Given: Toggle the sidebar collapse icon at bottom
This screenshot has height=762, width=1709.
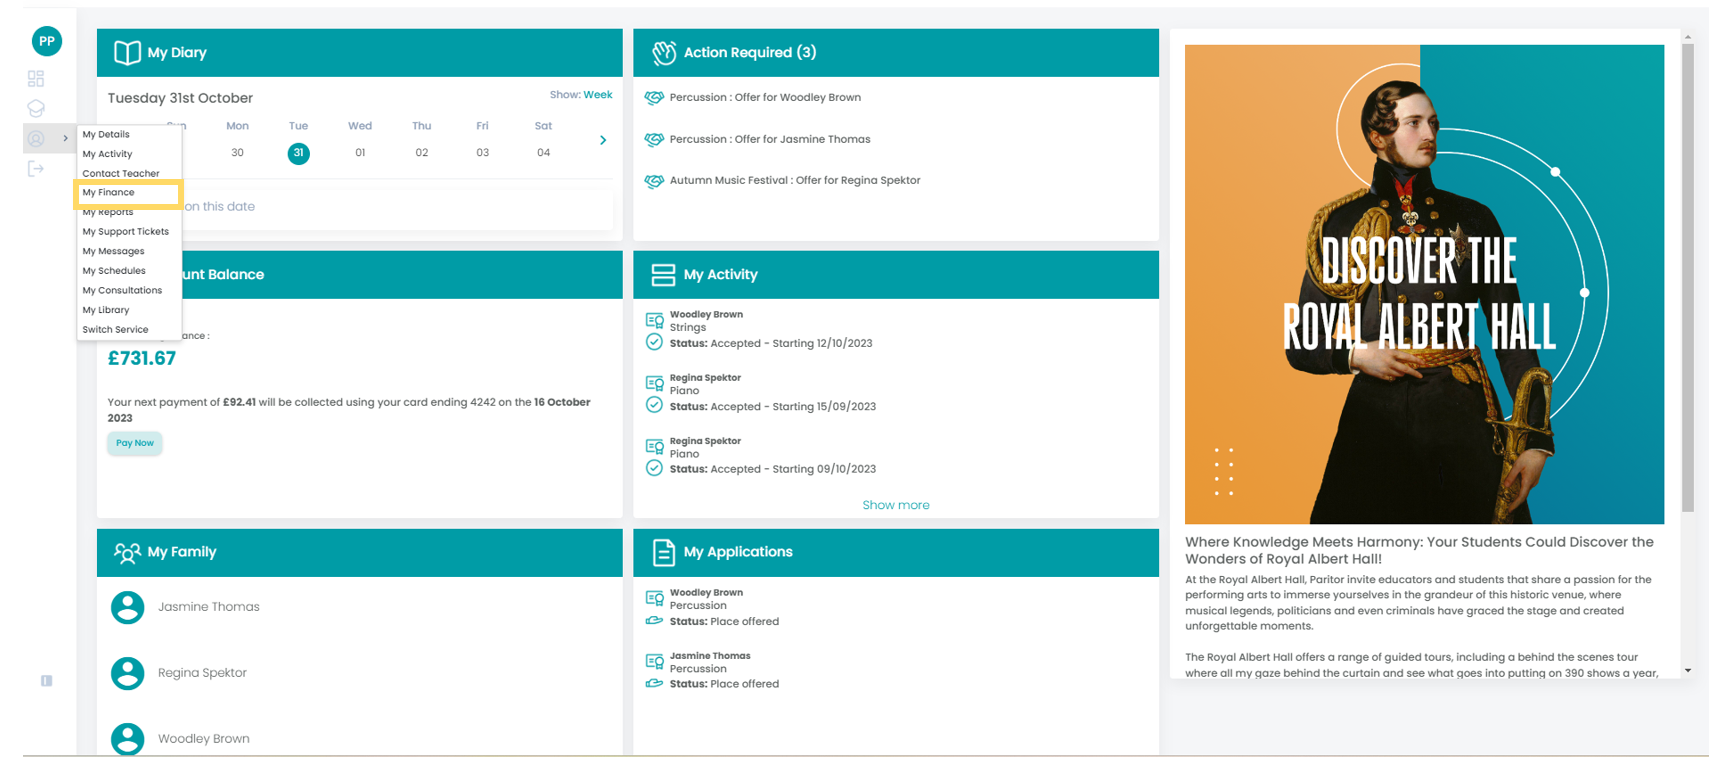Looking at the screenshot, I should click(46, 681).
